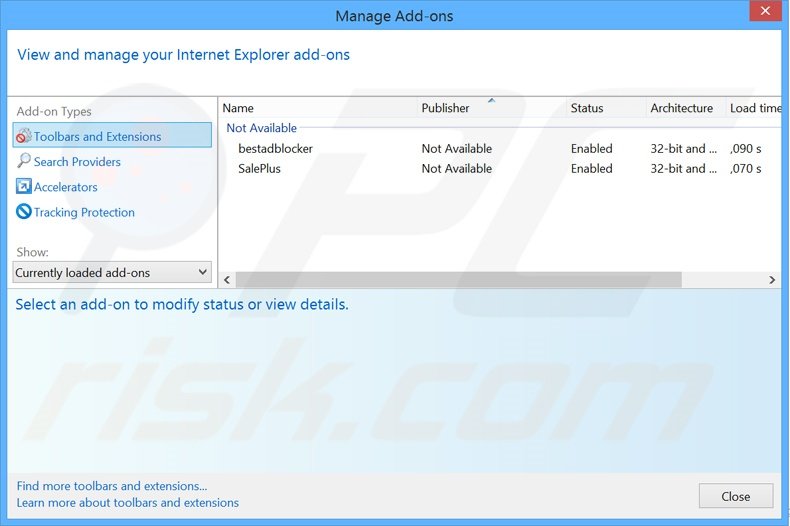Click bestadblocker's Not Available publisher cell

456,149
